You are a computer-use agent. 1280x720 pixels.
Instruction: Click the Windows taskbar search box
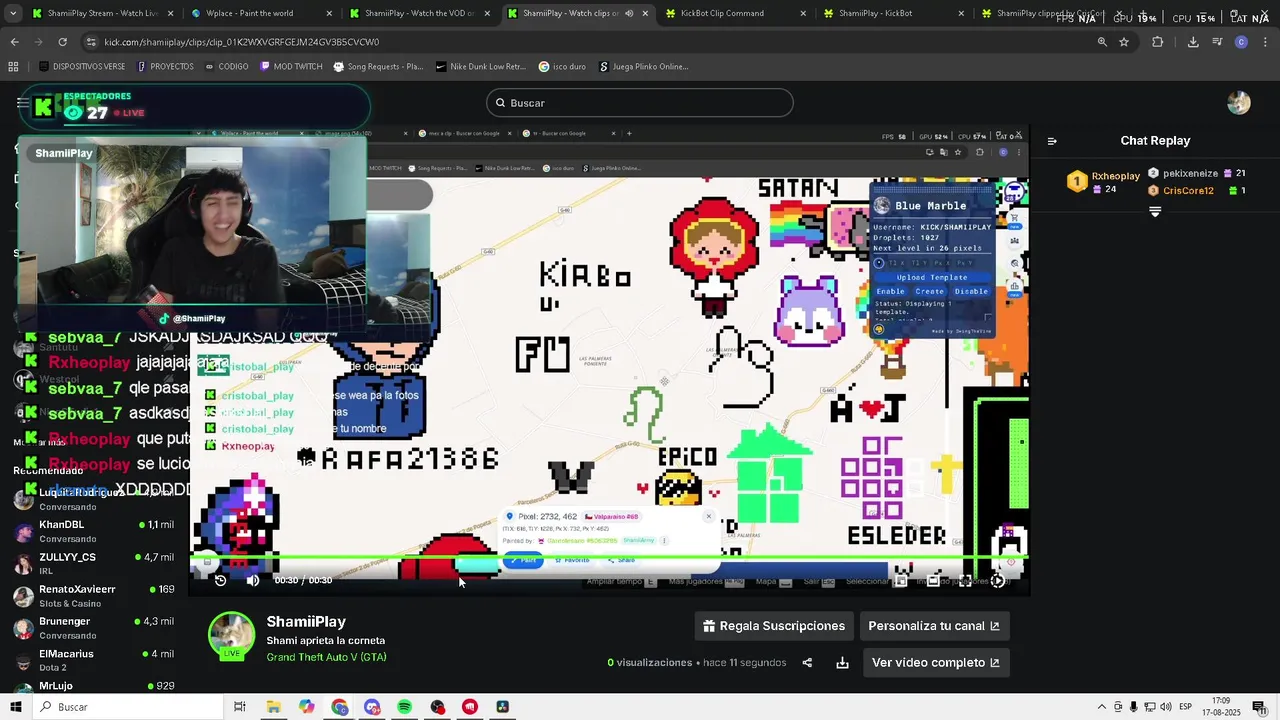(x=126, y=707)
